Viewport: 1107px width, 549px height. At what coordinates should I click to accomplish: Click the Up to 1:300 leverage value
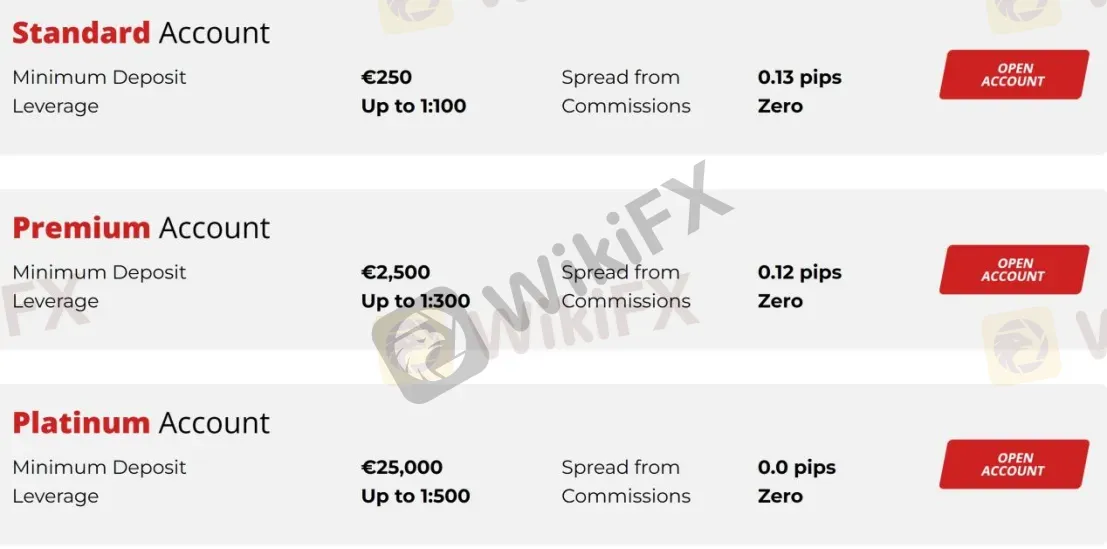coord(415,301)
